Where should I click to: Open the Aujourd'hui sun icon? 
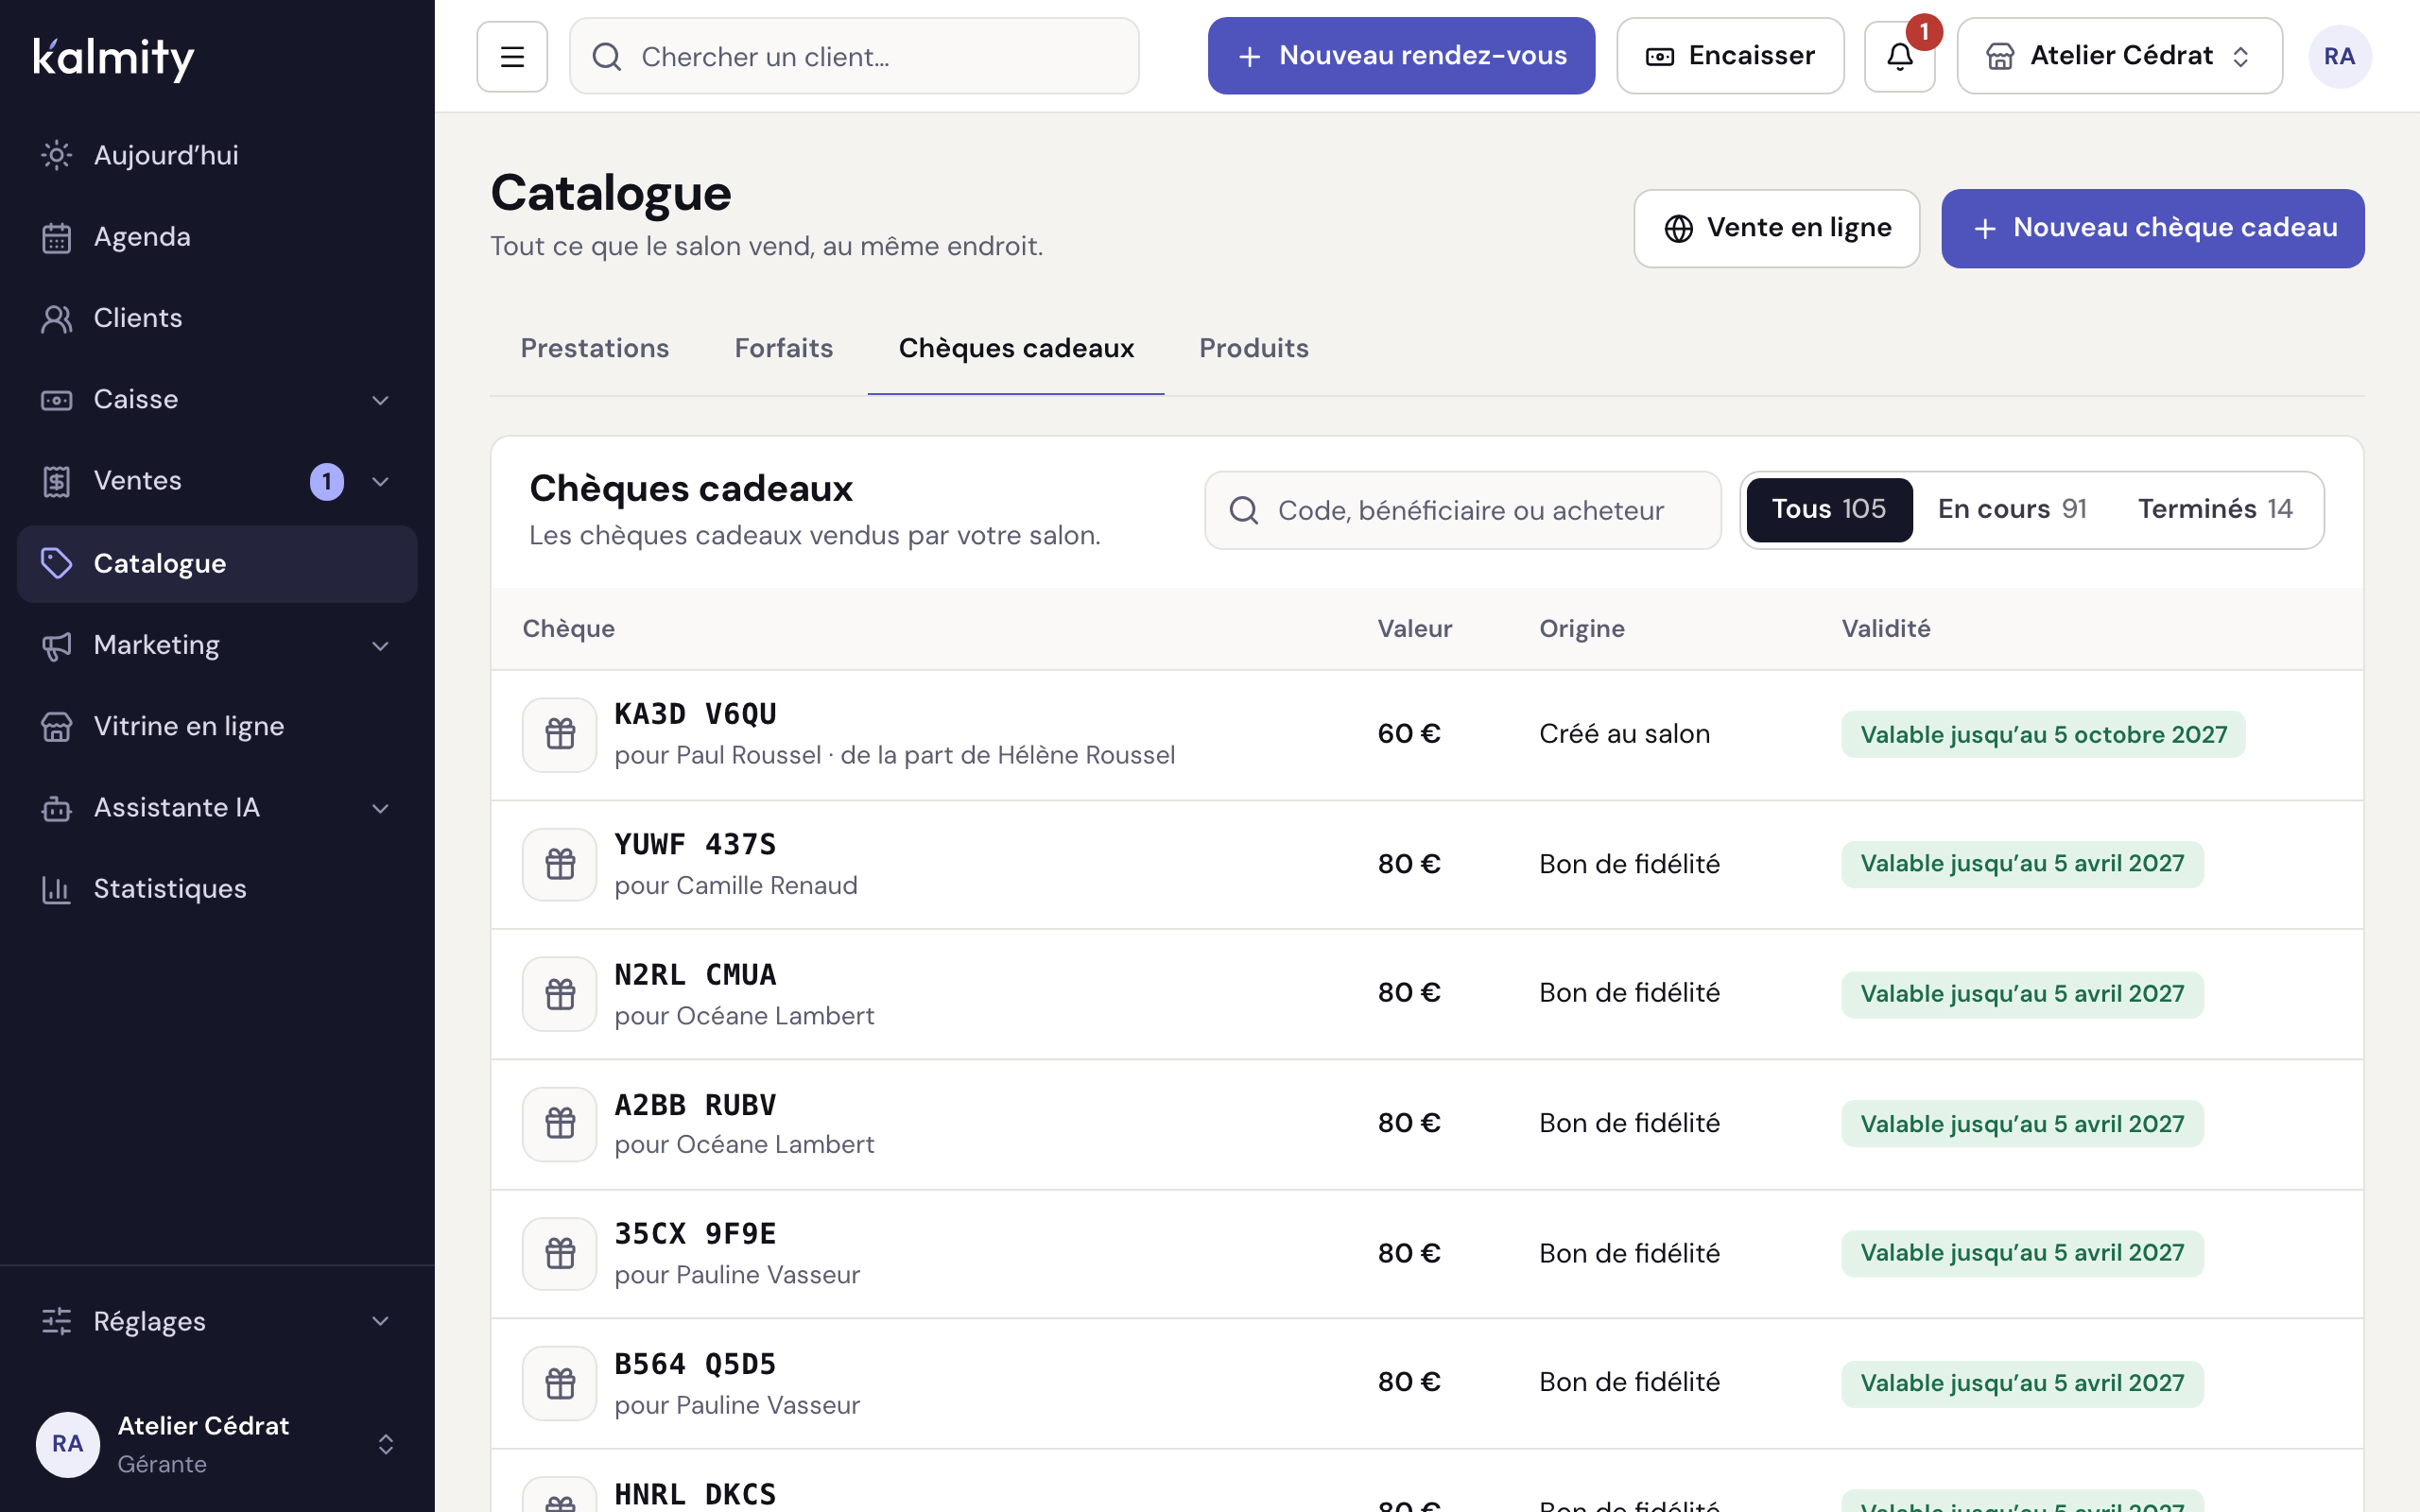[x=57, y=155]
